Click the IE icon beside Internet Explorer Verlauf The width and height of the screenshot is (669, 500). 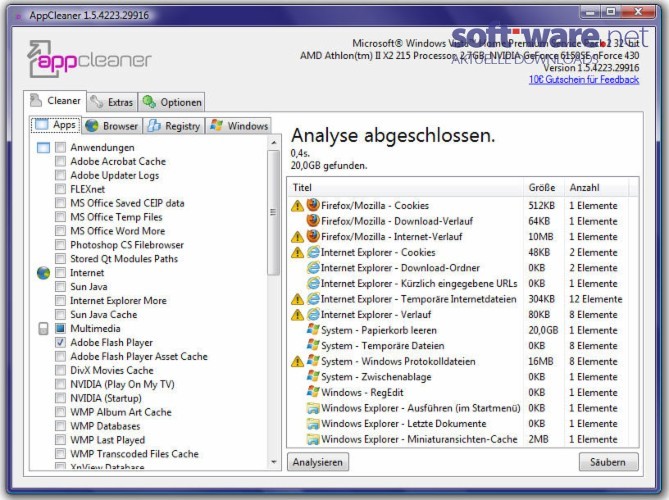[x=313, y=314]
